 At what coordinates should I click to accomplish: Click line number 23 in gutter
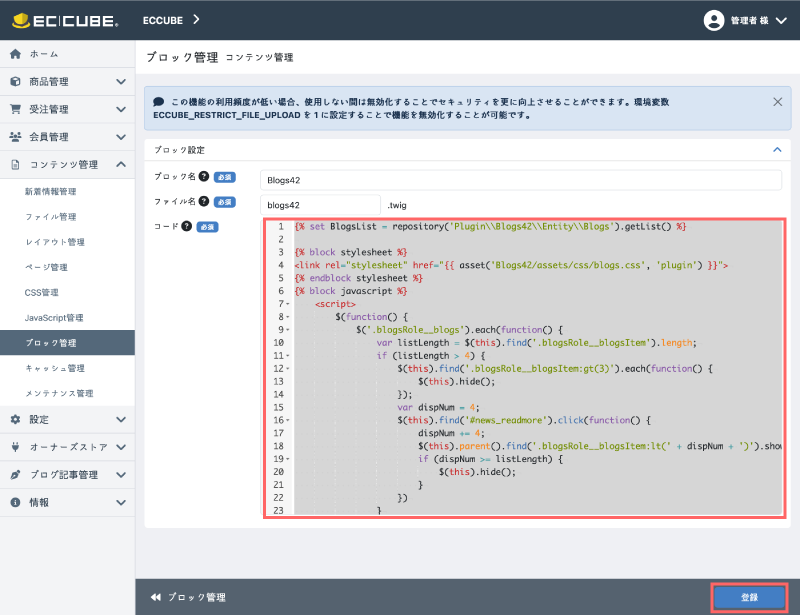pyautogui.click(x=279, y=510)
